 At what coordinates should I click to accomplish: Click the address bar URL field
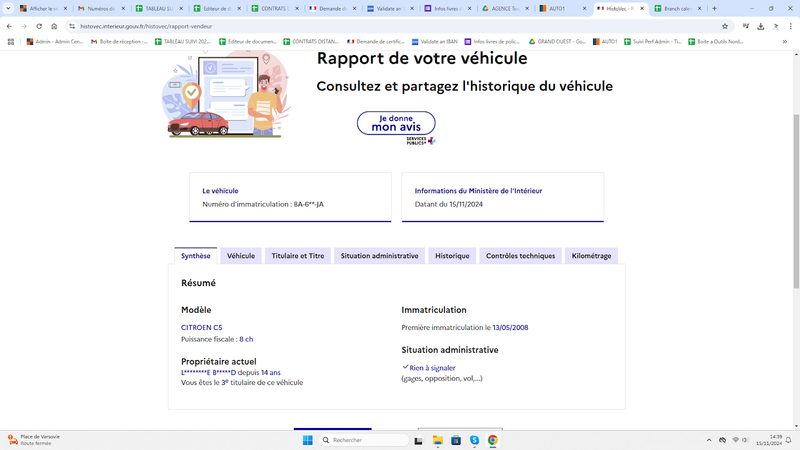(x=398, y=26)
